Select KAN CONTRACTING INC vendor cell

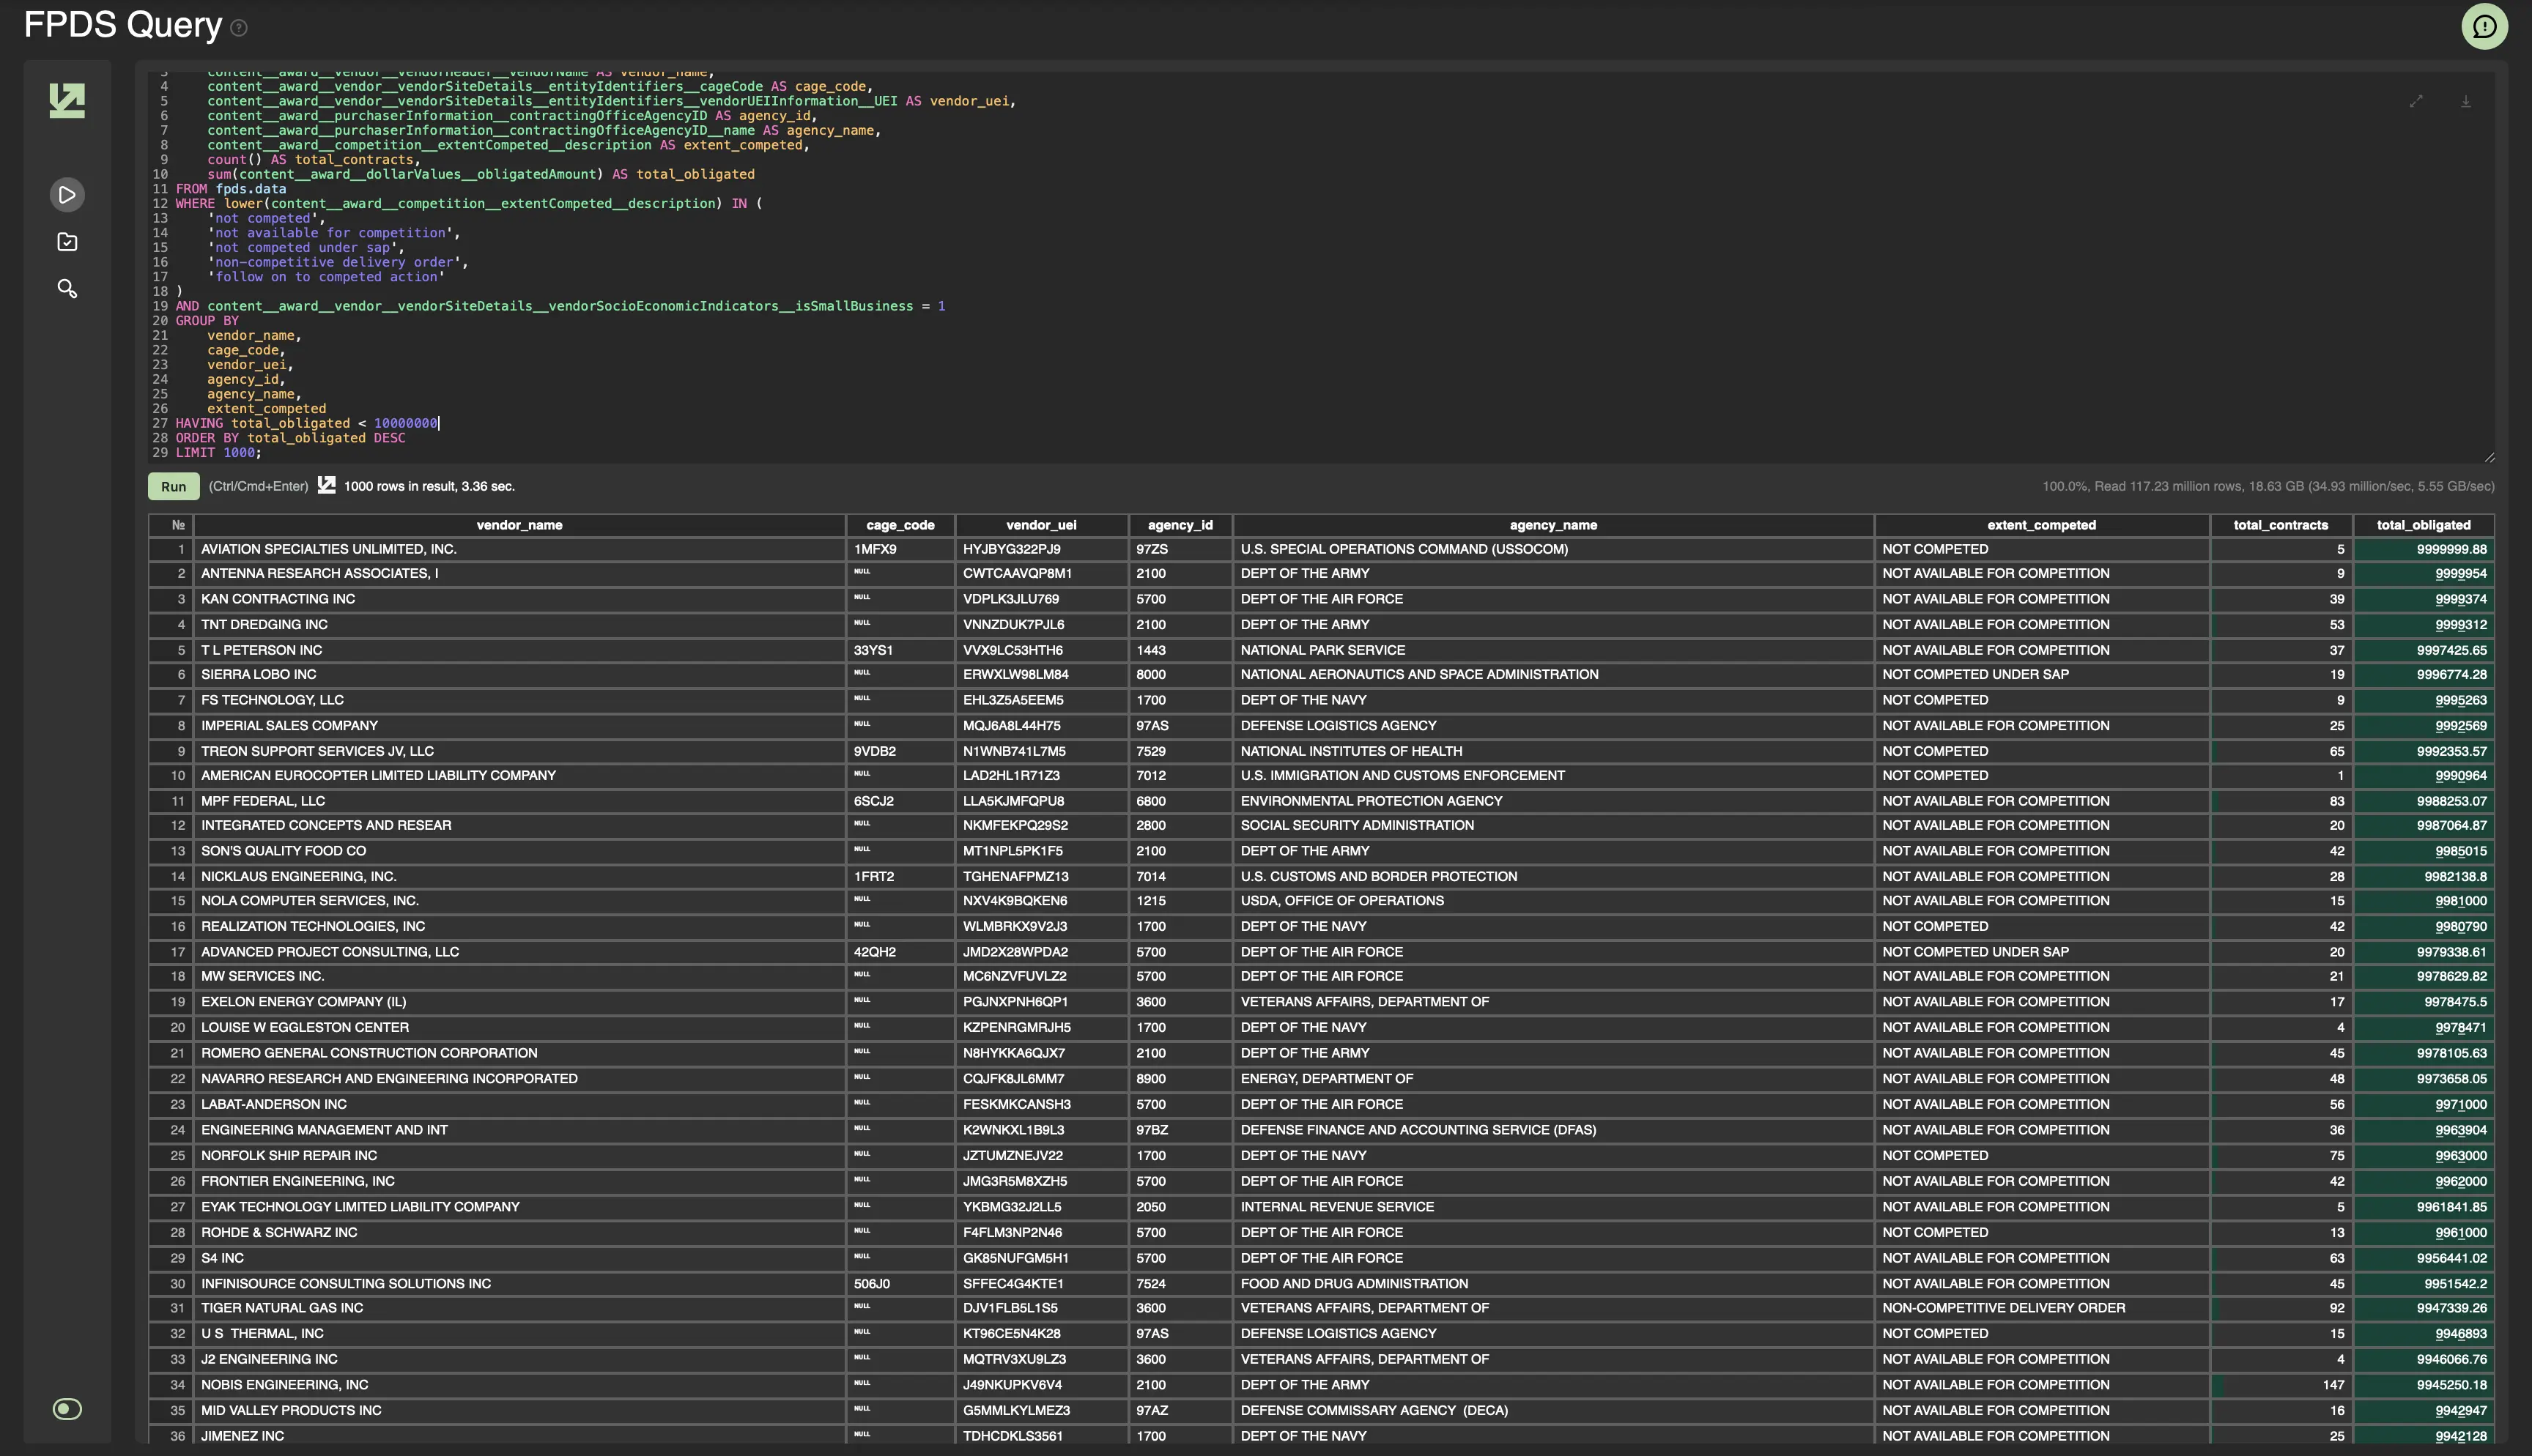519,599
